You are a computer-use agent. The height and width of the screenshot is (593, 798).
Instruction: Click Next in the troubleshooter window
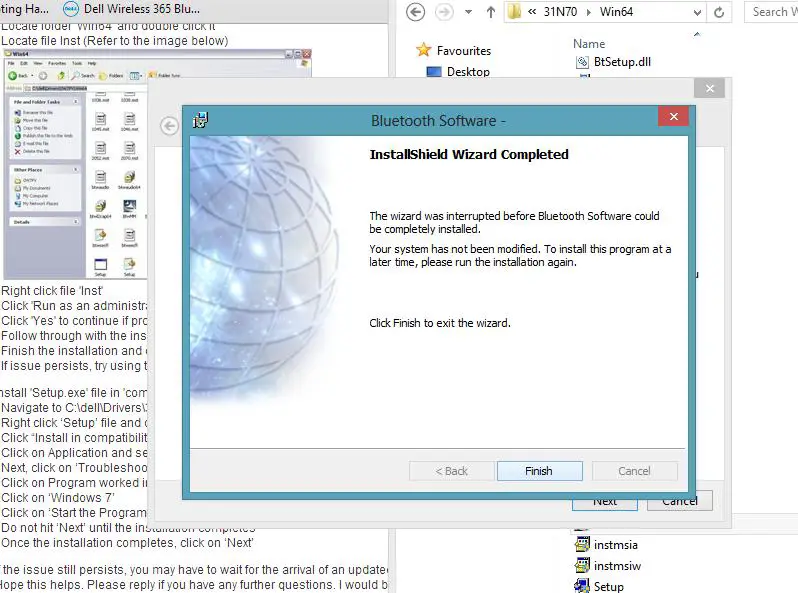[x=605, y=501]
